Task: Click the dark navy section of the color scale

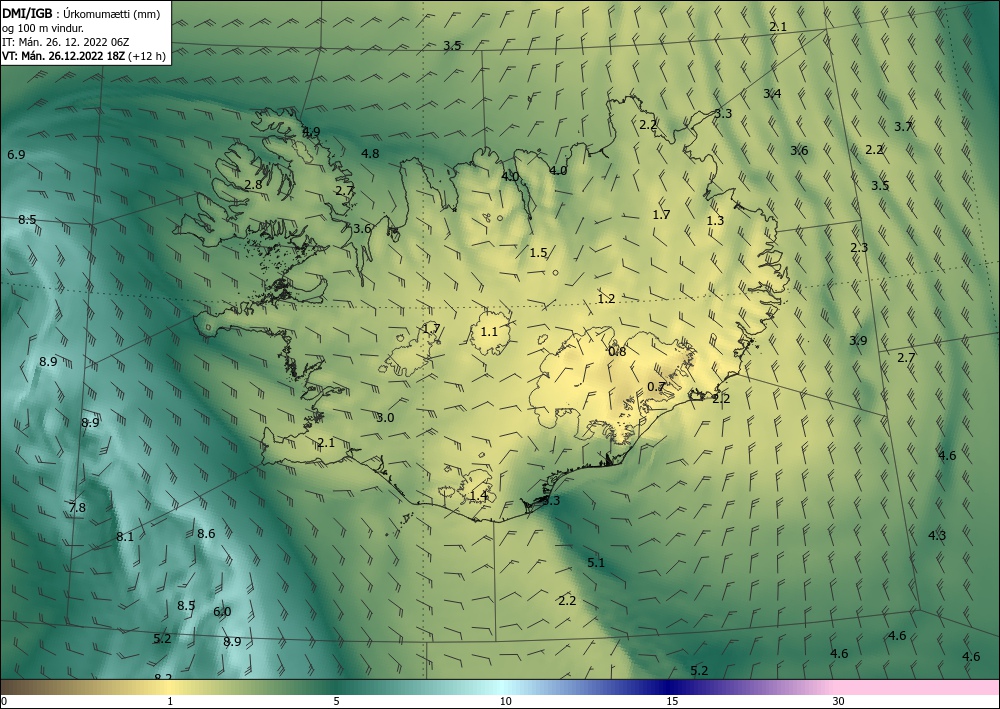Action: [670, 687]
